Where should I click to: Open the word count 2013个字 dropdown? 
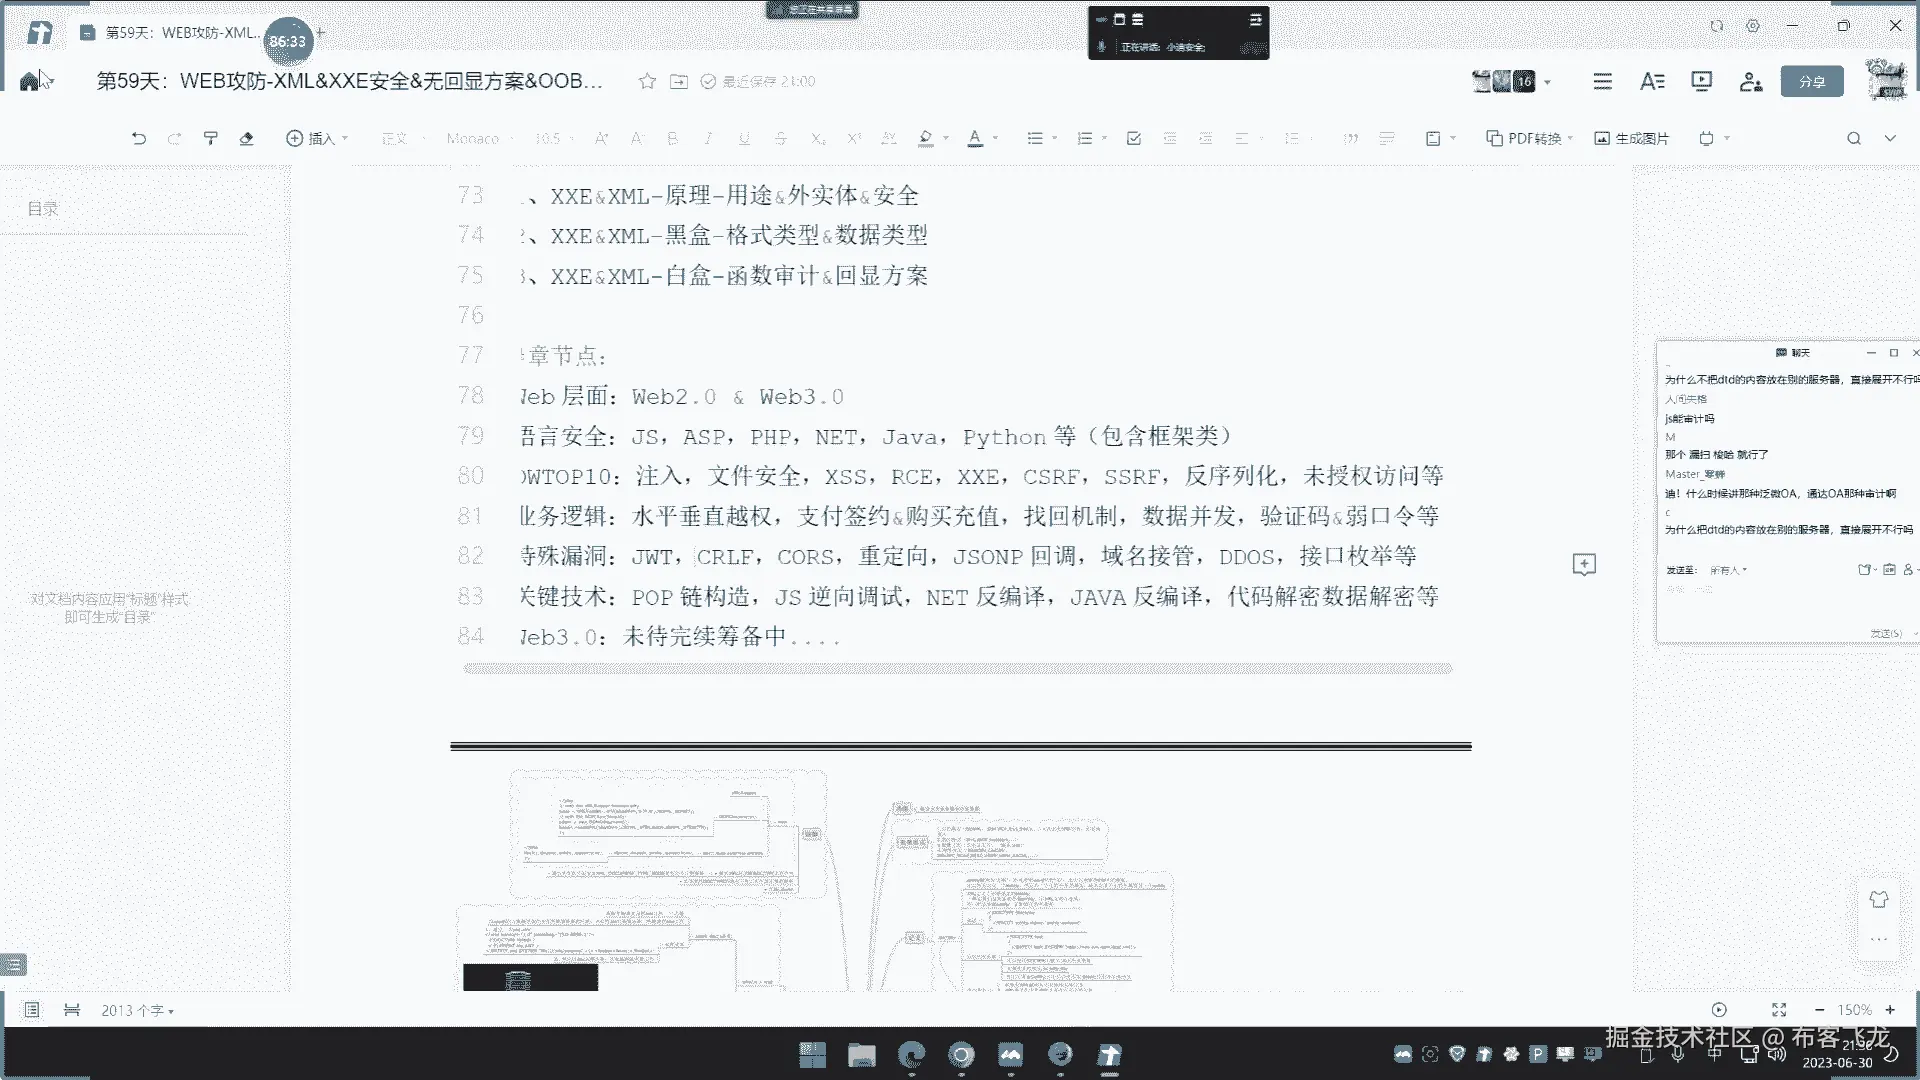pos(137,1010)
